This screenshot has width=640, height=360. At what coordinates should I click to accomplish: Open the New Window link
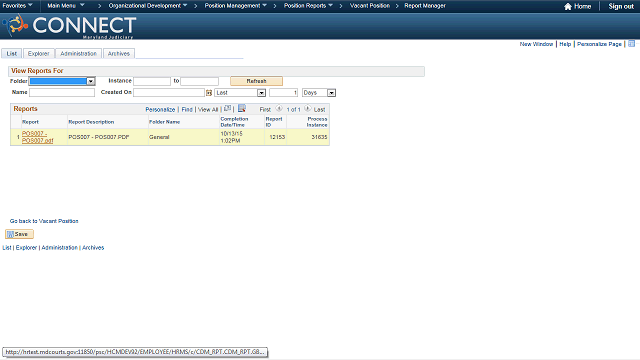pos(536,44)
